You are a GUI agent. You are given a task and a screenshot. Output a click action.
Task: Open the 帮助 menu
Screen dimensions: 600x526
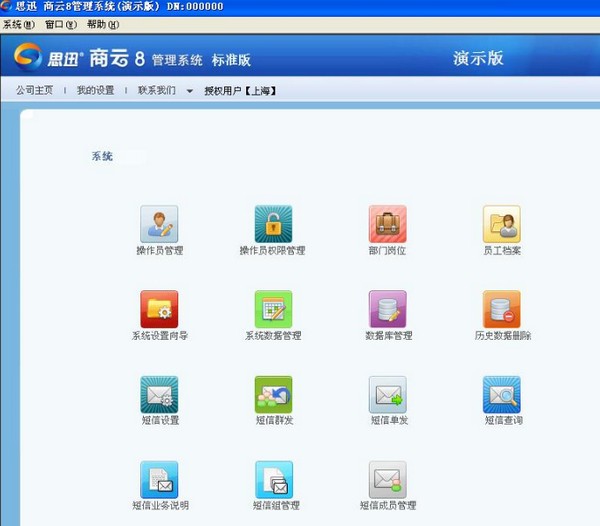coord(103,25)
